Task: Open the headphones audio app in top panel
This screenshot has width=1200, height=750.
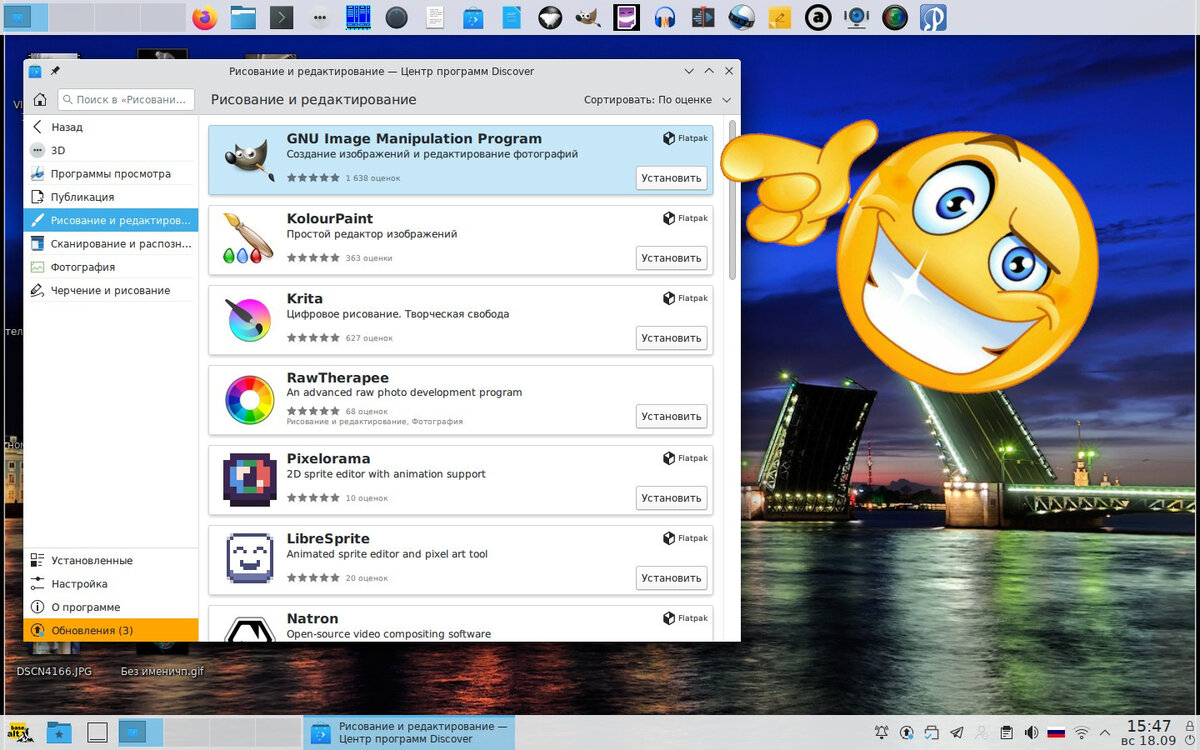Action: pos(665,17)
